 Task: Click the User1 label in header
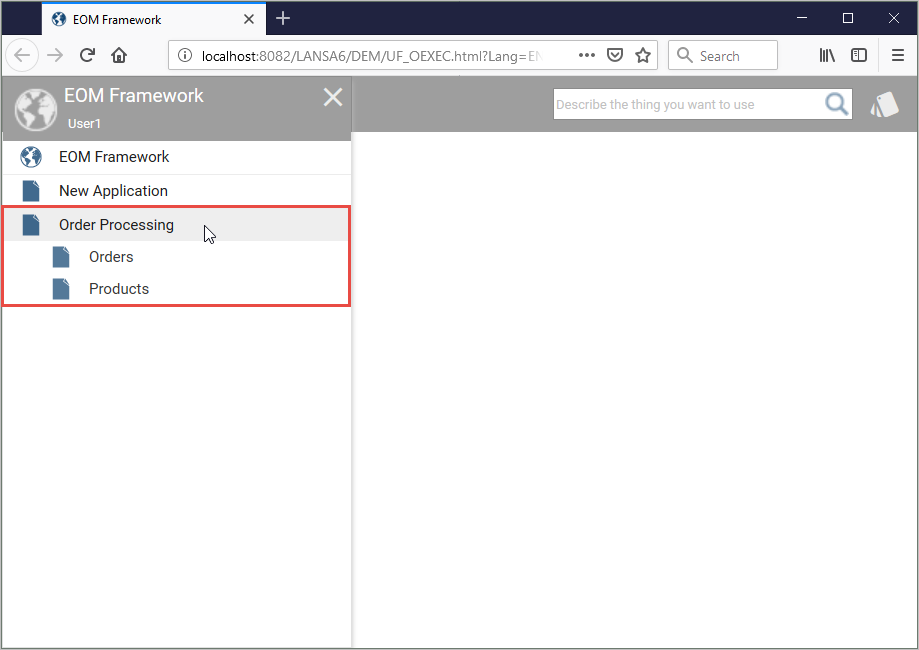tap(84, 124)
